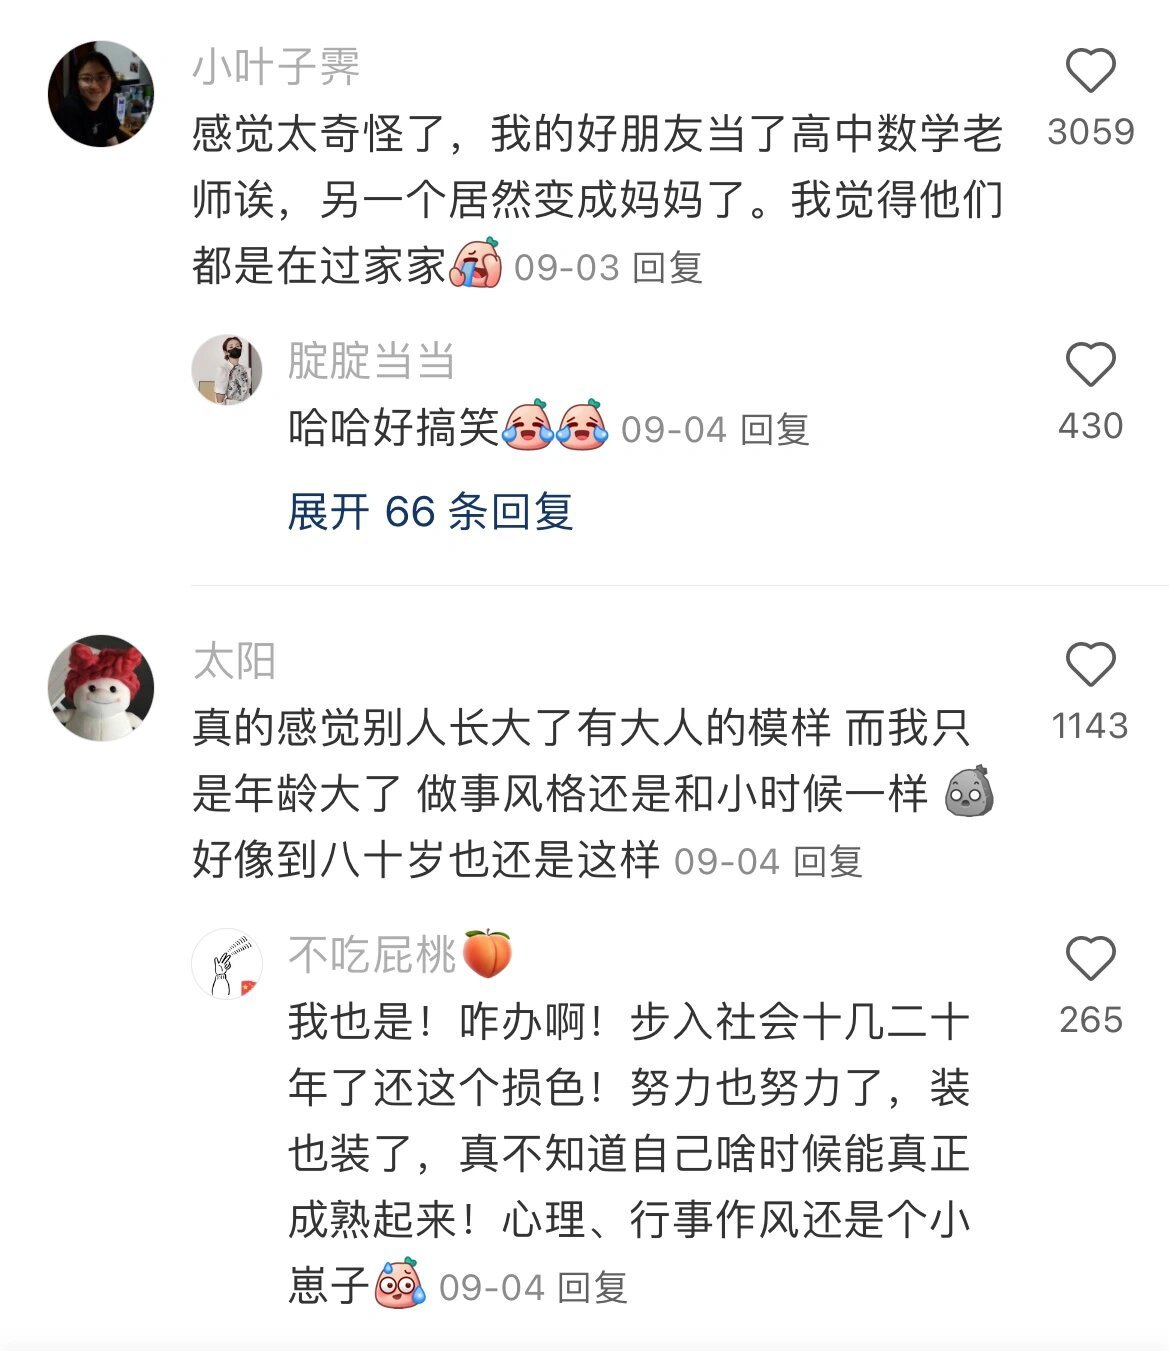Open 不吃屁桃's hand-drawn avatar
The image size is (1169, 1361).
227,964
